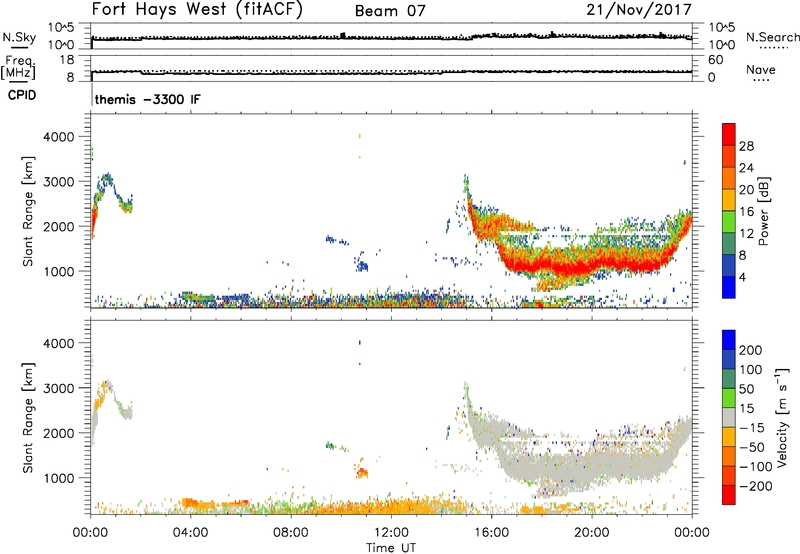Click the 'Nave' legend label
This screenshot has height=554, width=800.
coord(761,69)
